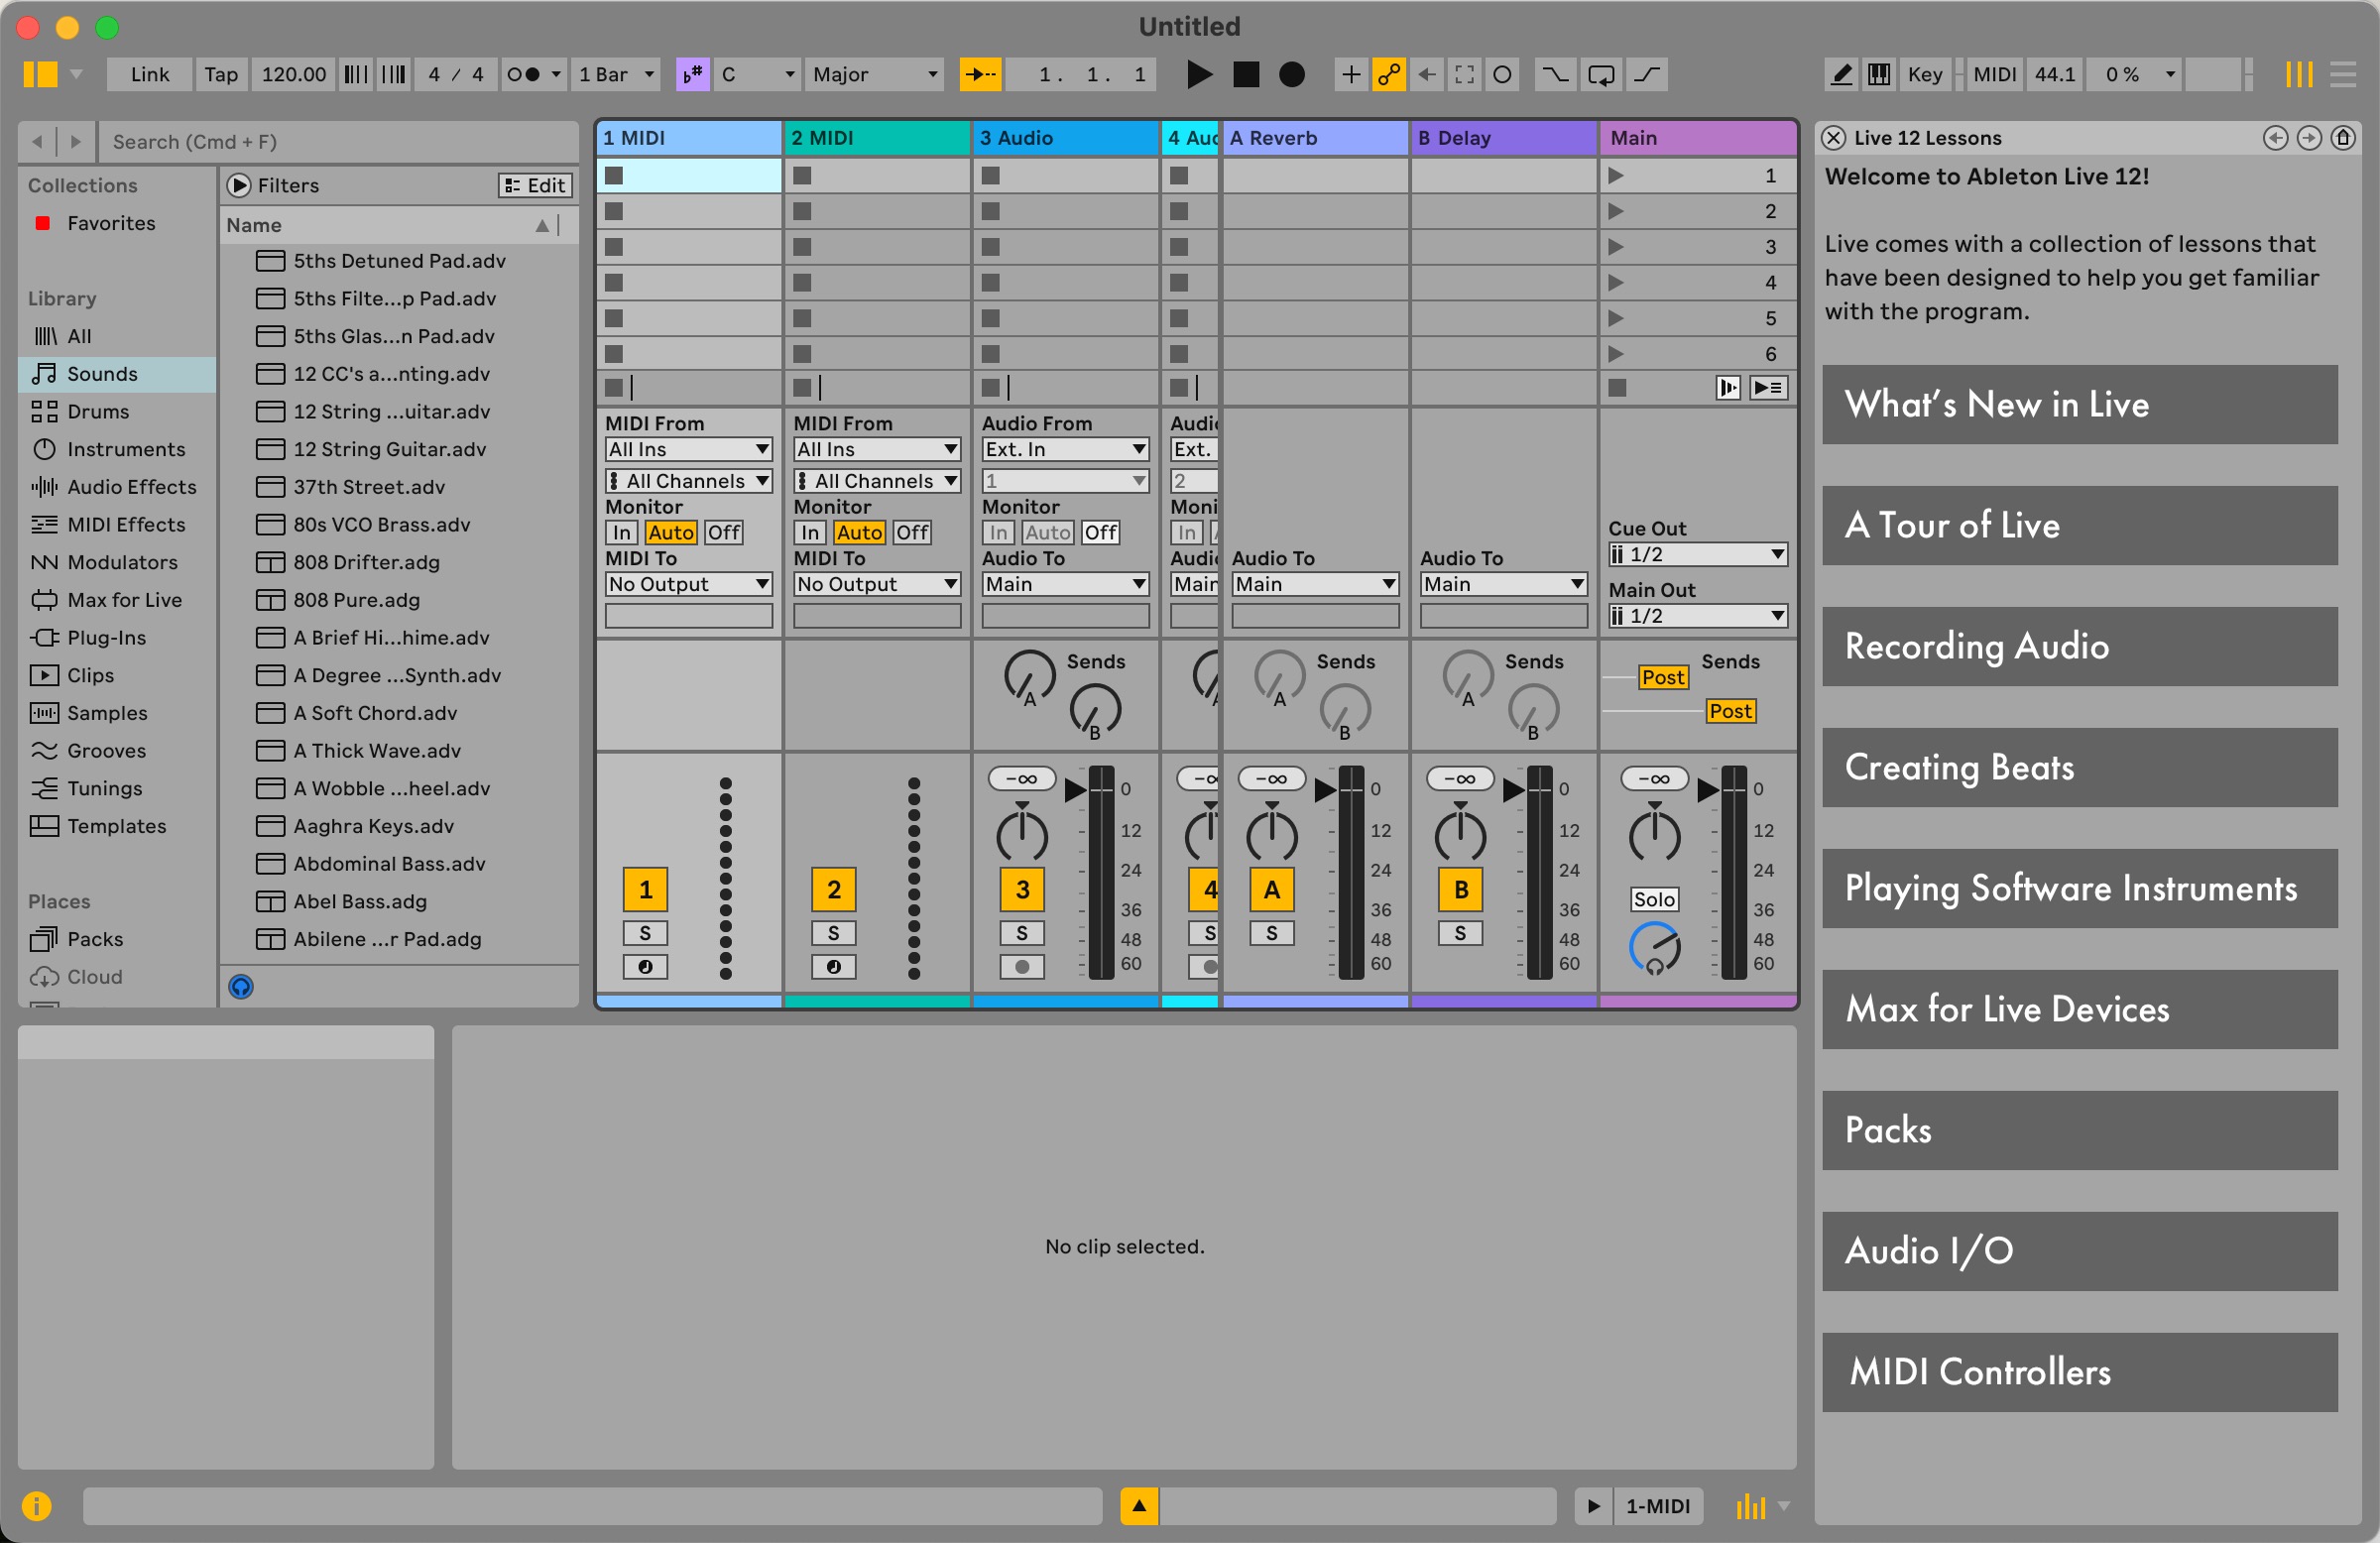Open the Sounds category in Library
Screen dimensions: 2380x1543
click(97, 373)
